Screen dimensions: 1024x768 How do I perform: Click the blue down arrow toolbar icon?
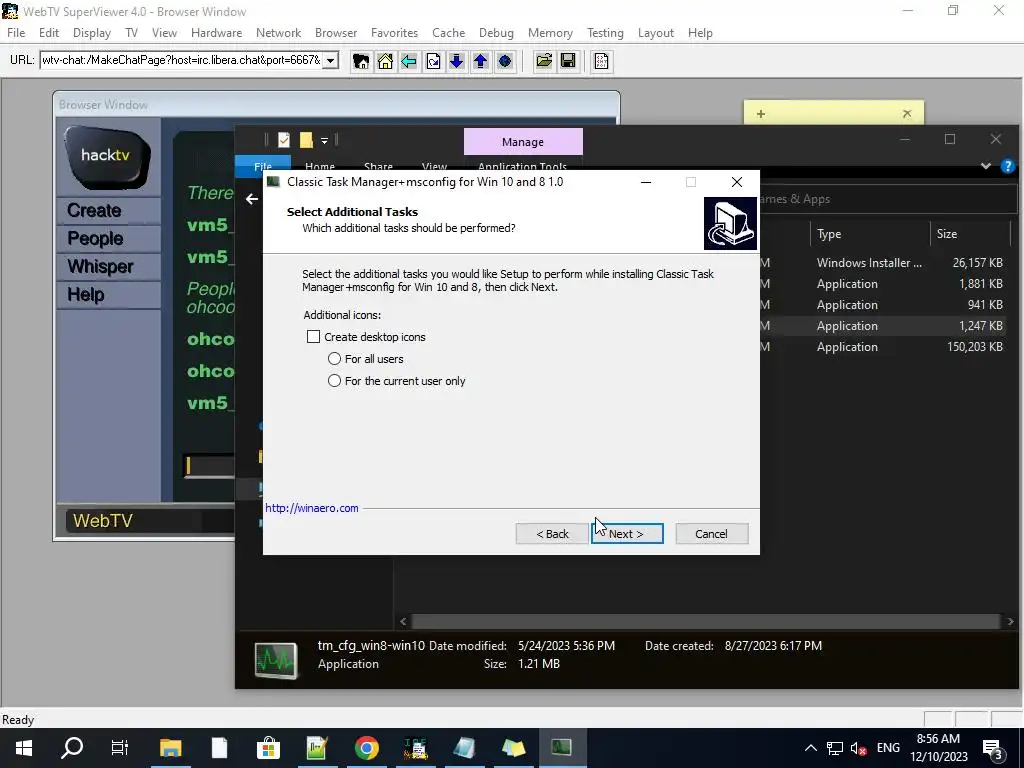point(456,61)
